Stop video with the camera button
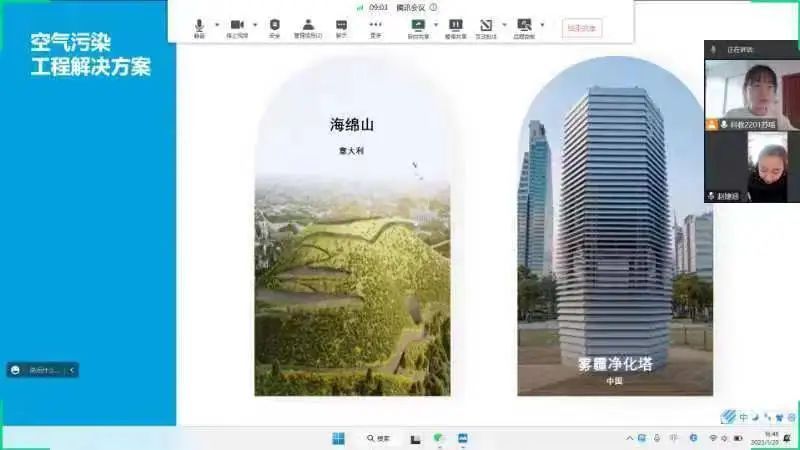This screenshot has width=800, height=450. tap(237, 25)
